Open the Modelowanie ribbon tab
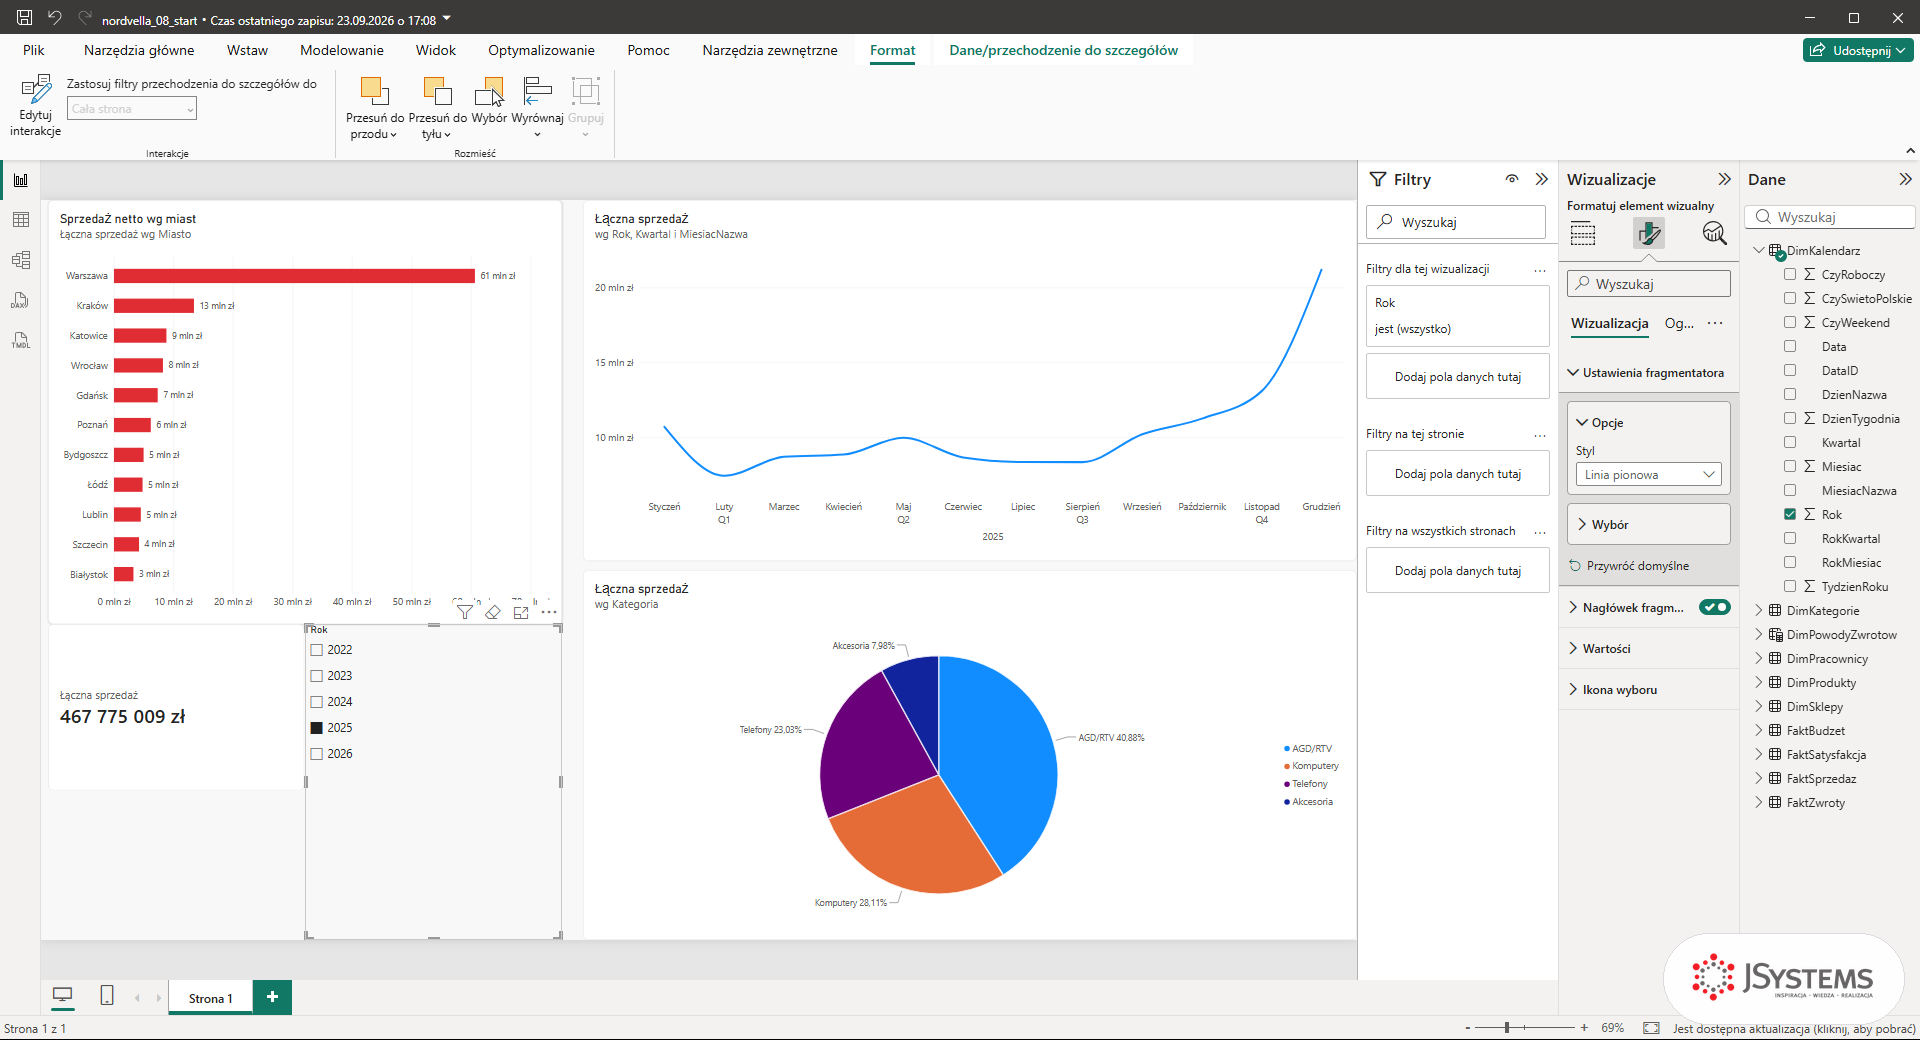Viewport: 1920px width, 1040px height. [342, 50]
